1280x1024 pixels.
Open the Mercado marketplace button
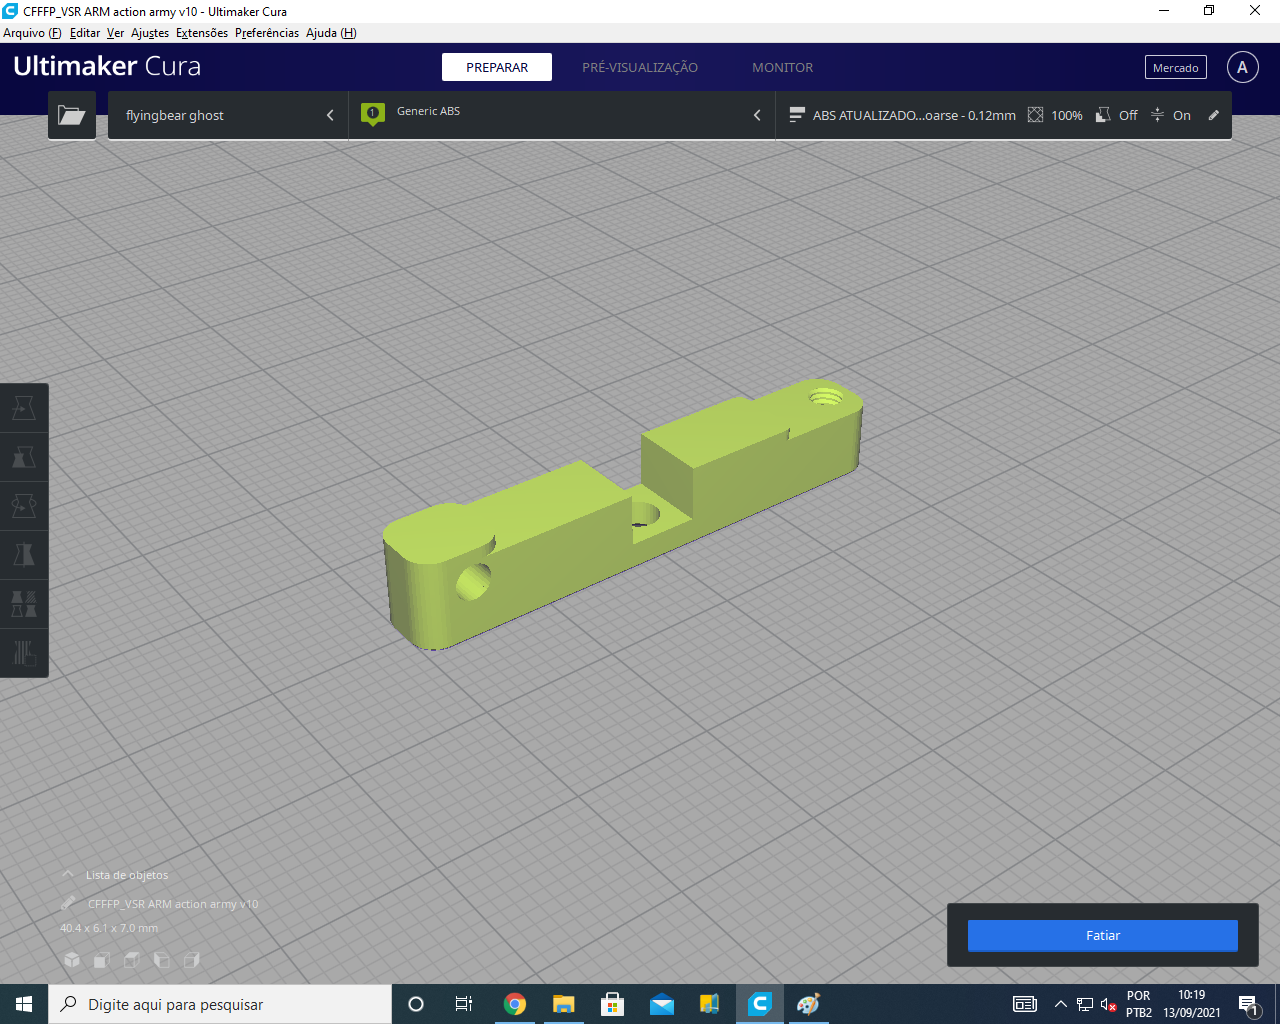point(1176,67)
